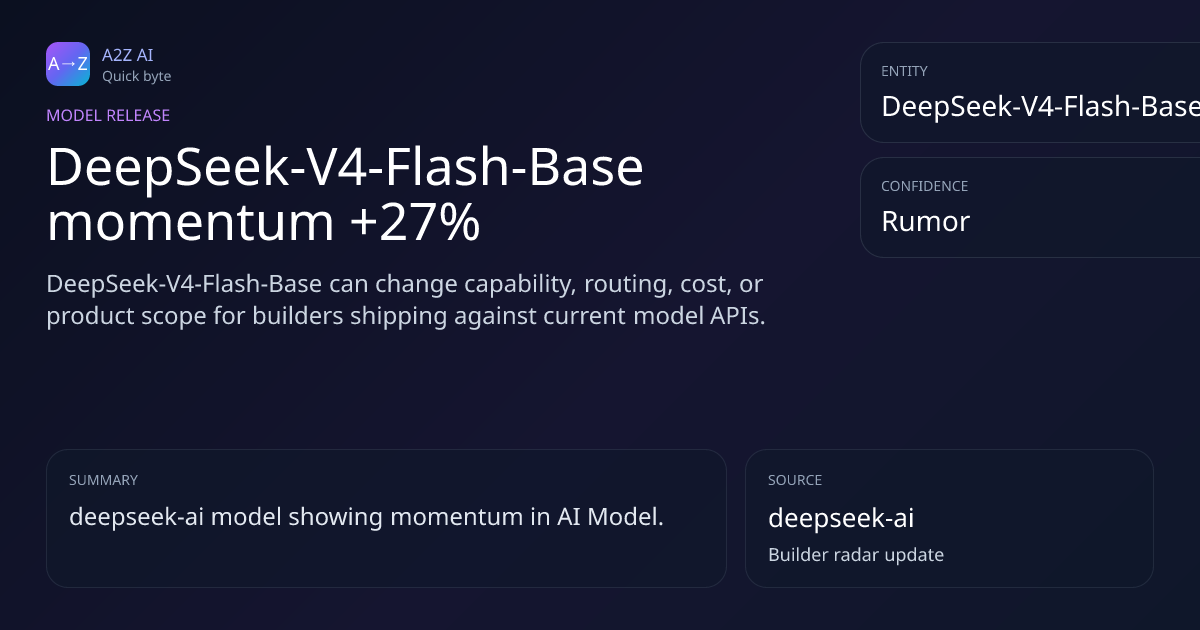The width and height of the screenshot is (1200, 630).
Task: Open the summary text about AI Model momentum
Action: [366, 517]
